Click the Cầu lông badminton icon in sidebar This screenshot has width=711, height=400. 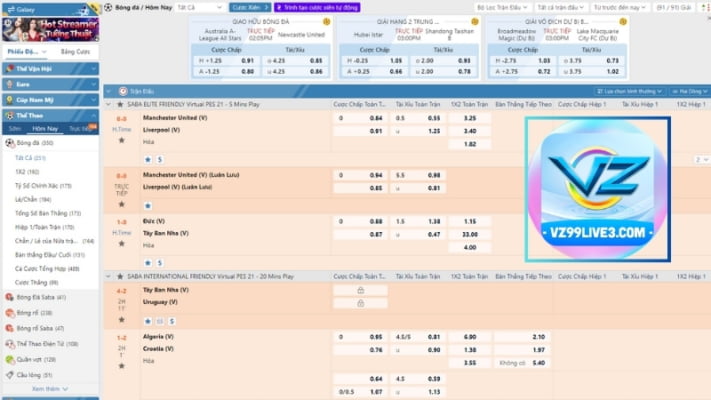[10, 374]
